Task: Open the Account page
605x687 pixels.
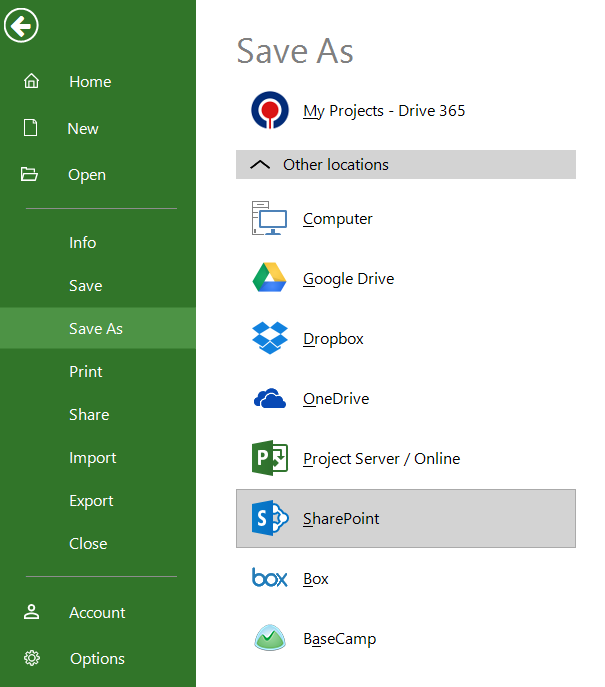Action: point(97,613)
